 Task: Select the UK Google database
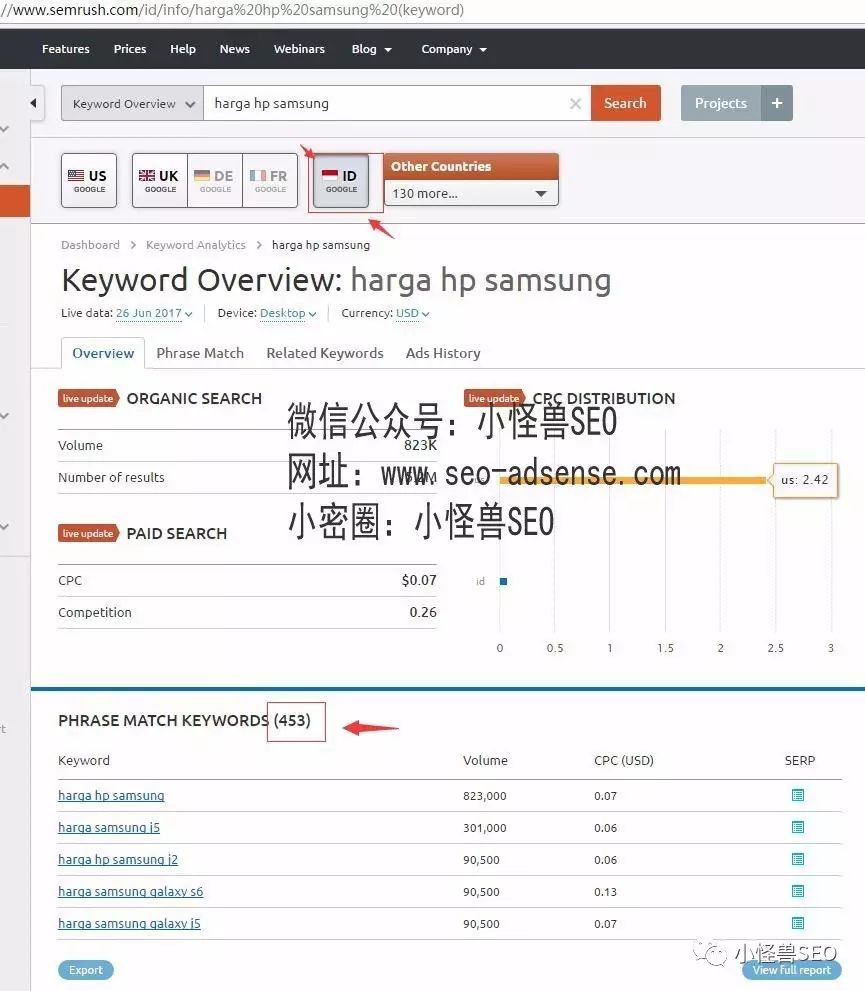point(160,180)
